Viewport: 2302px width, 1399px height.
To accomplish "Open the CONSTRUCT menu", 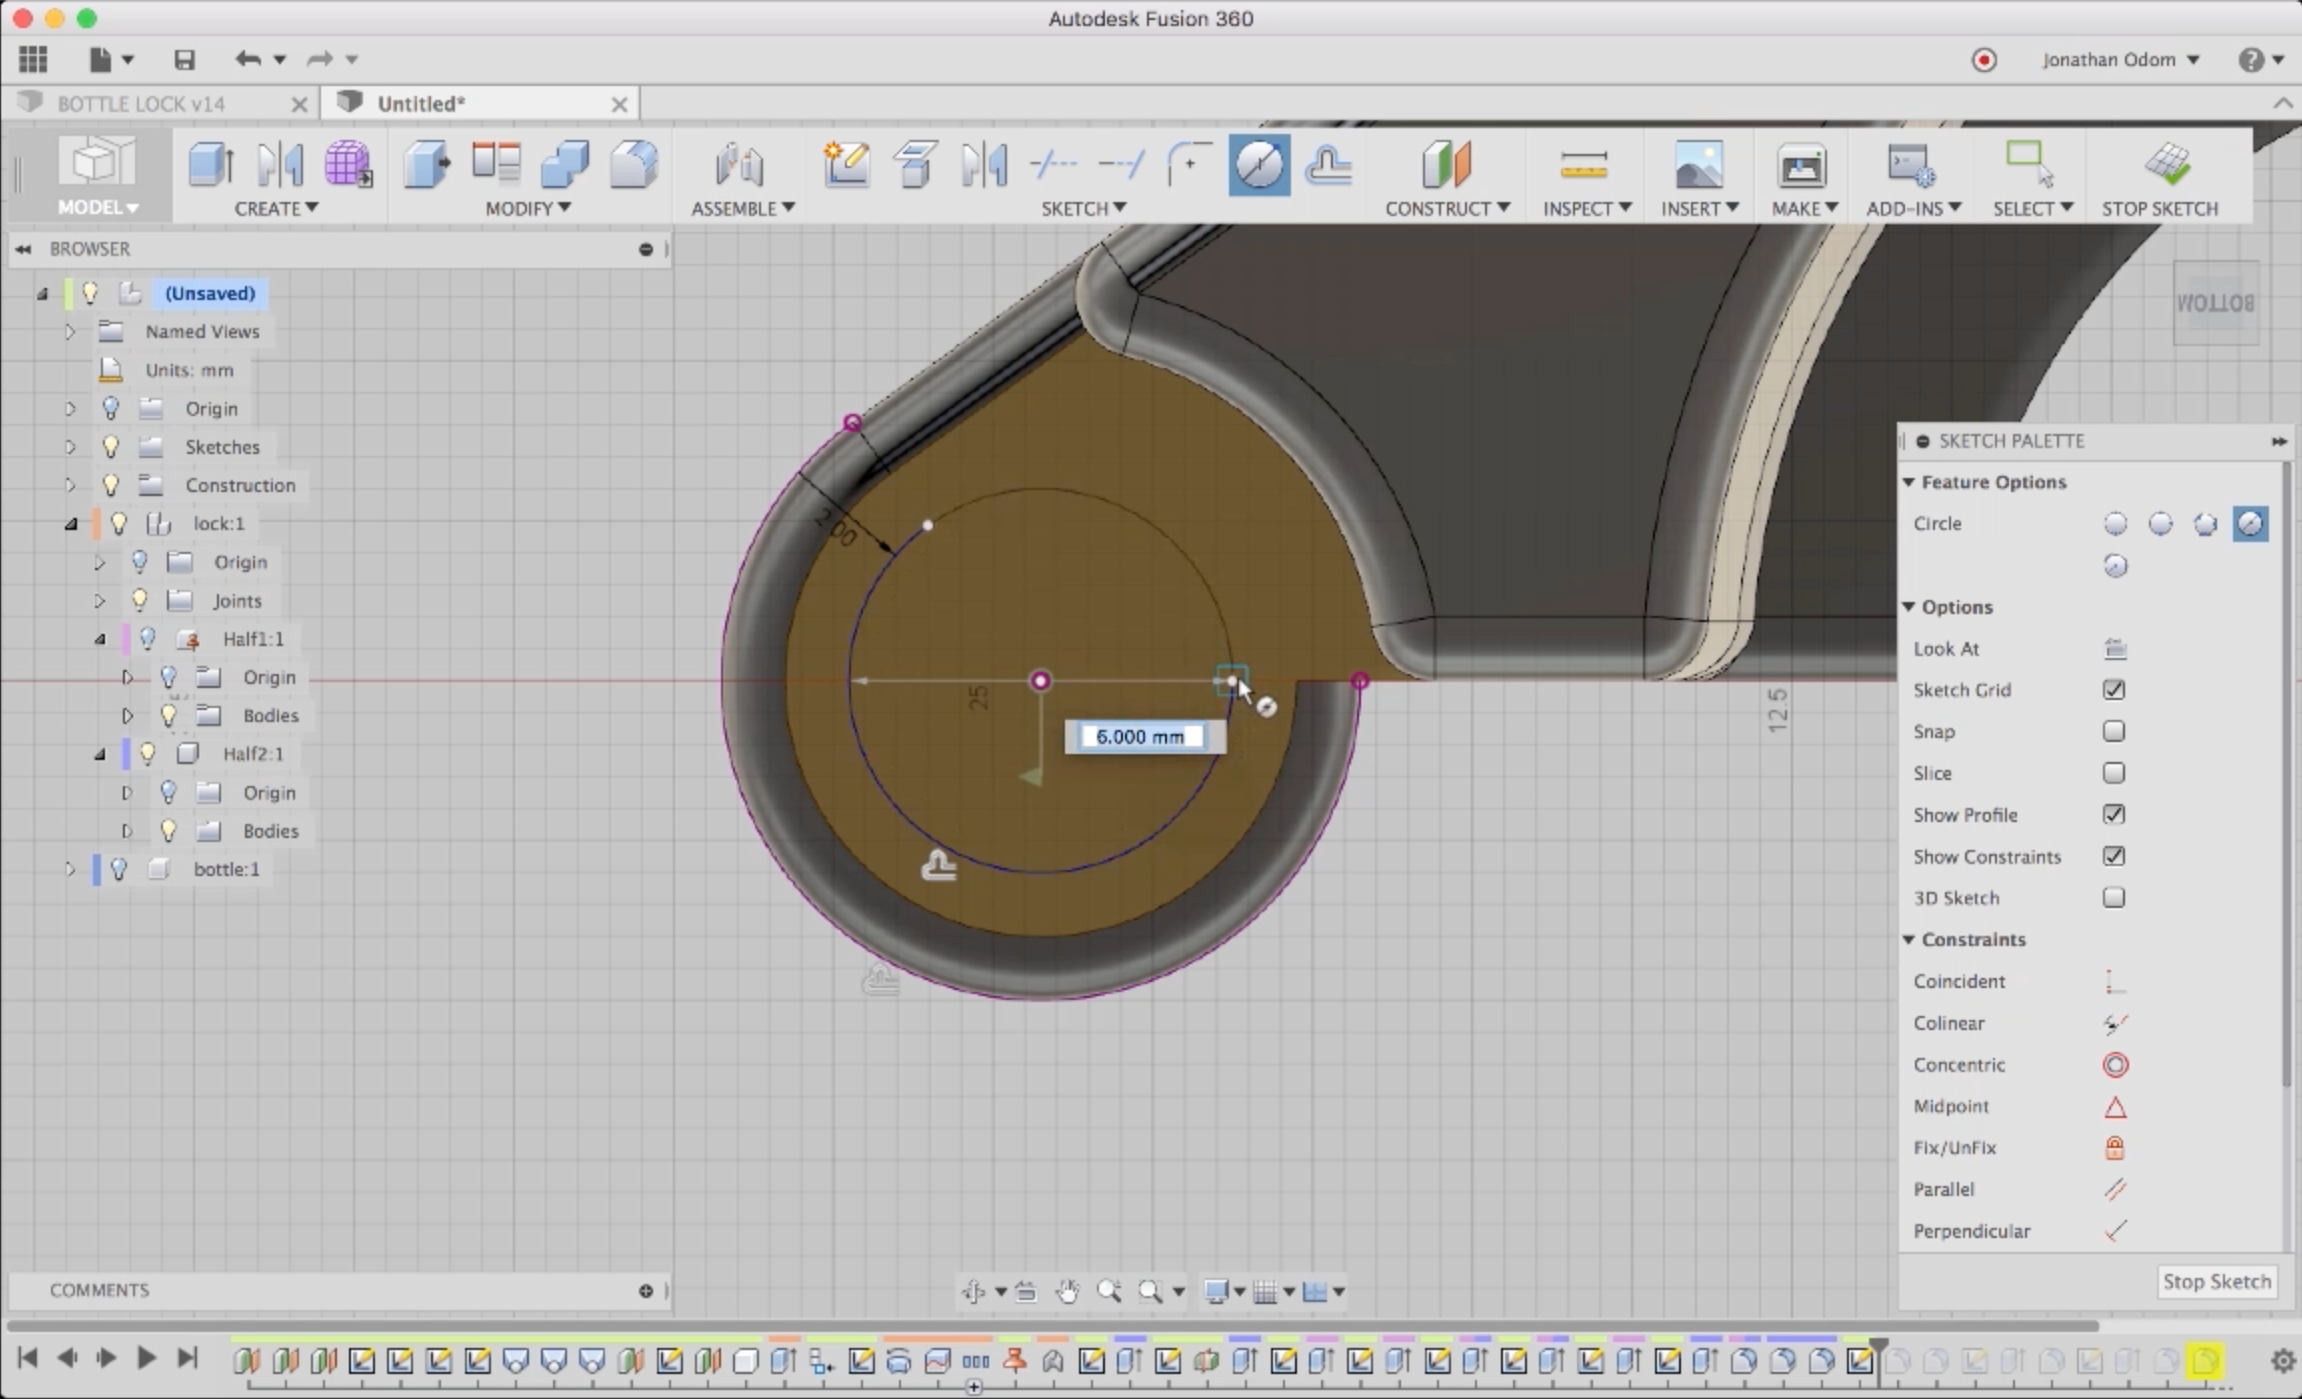I will point(1446,208).
